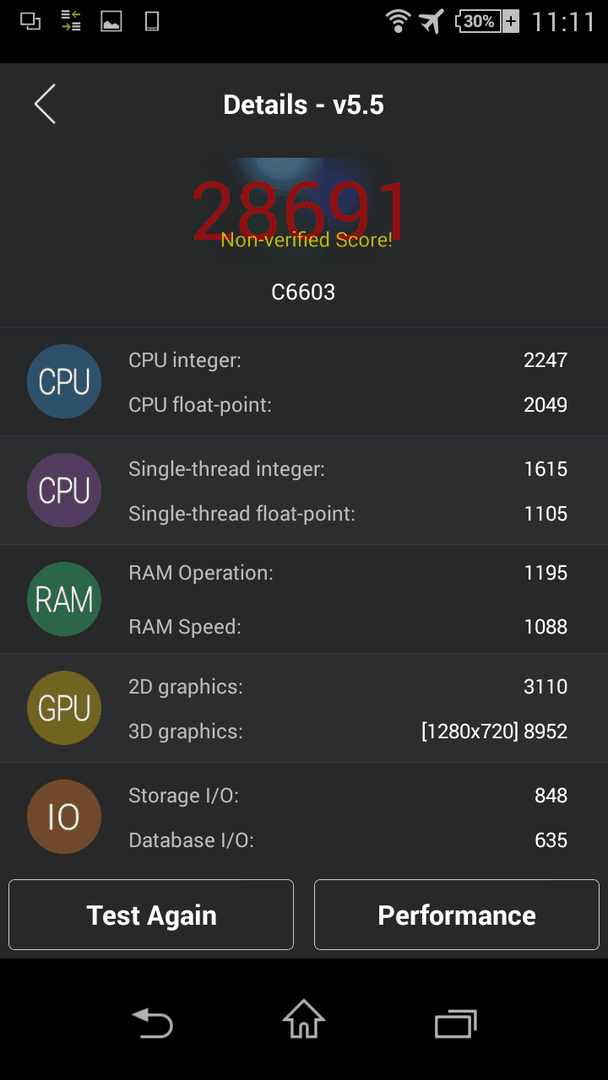This screenshot has width=608, height=1080.
Task: Click the Performance button
Action: point(457,915)
